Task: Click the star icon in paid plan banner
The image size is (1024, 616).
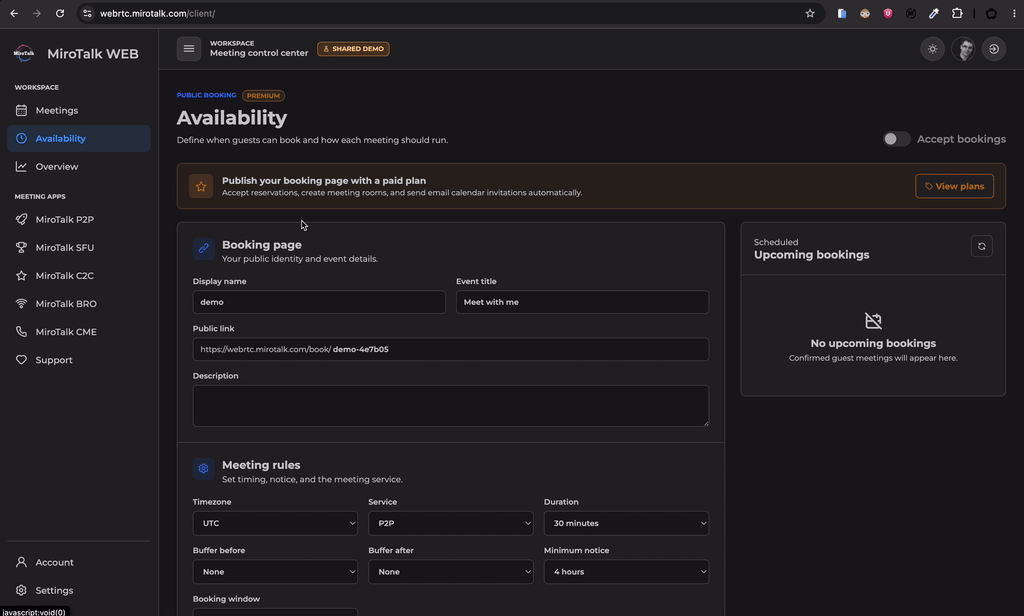Action: pyautogui.click(x=201, y=186)
